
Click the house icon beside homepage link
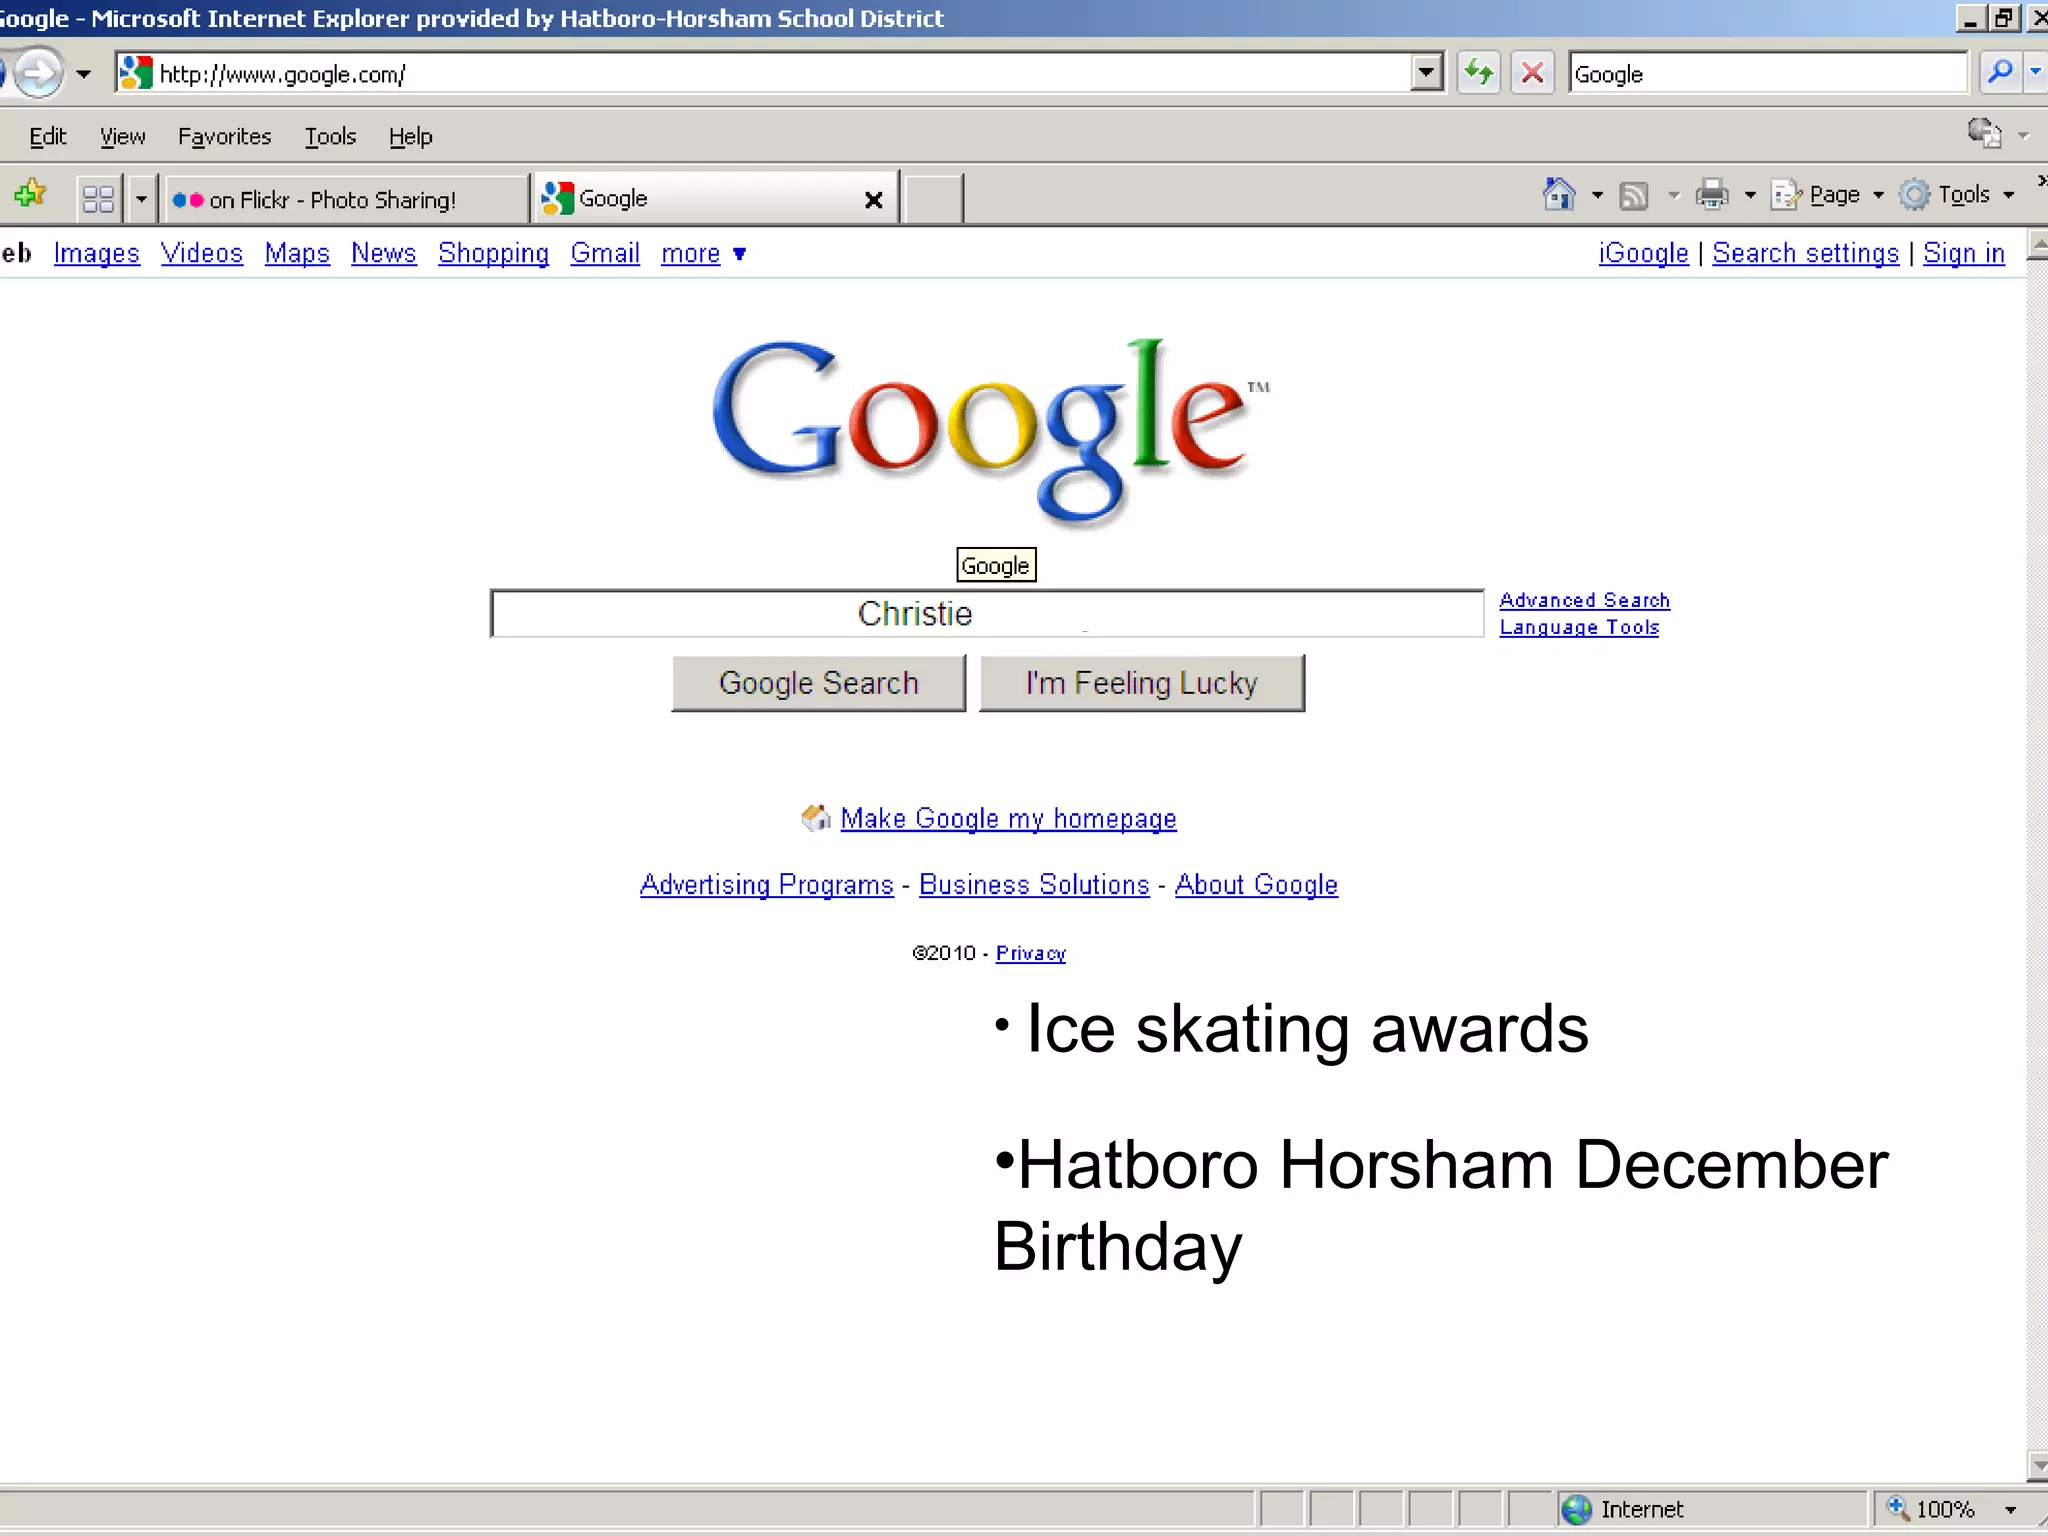click(x=816, y=818)
